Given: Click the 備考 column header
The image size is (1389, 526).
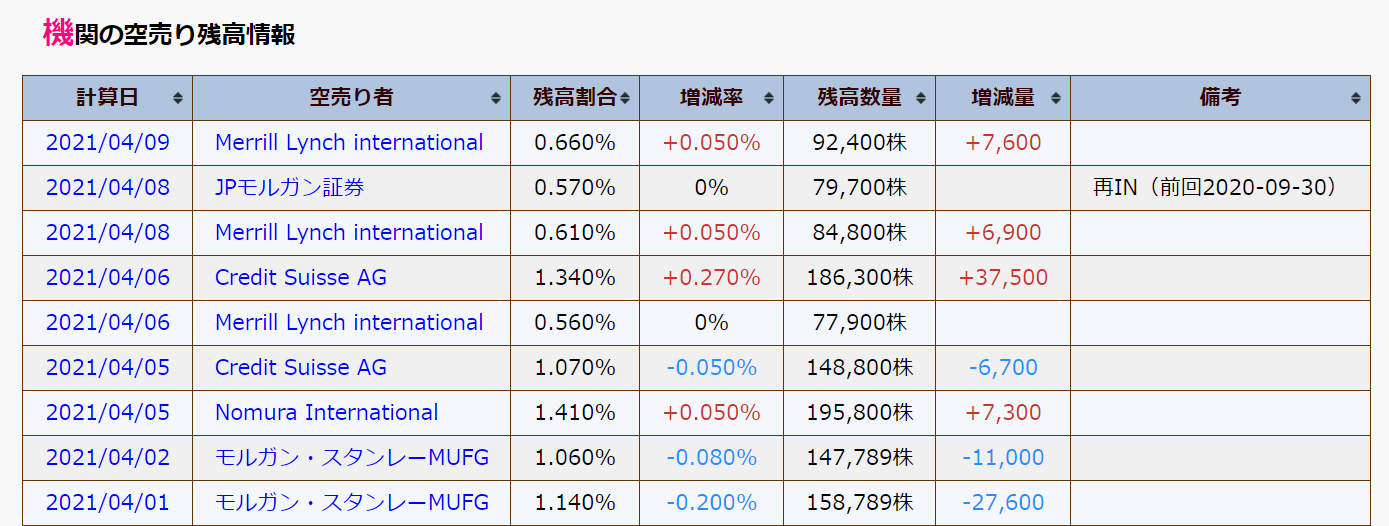Looking at the screenshot, I should (x=1220, y=97).
